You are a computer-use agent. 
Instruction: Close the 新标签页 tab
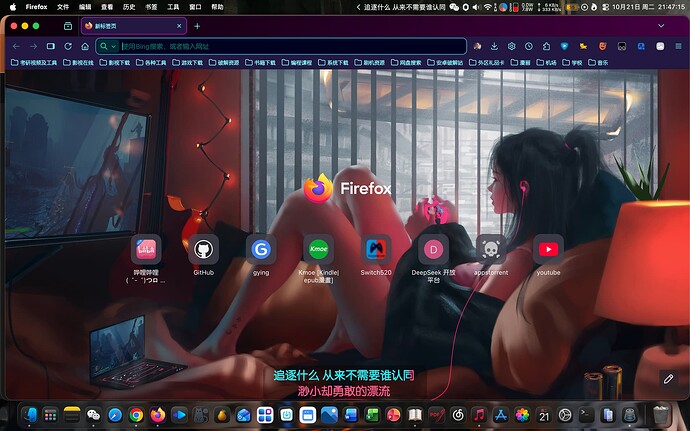179,26
